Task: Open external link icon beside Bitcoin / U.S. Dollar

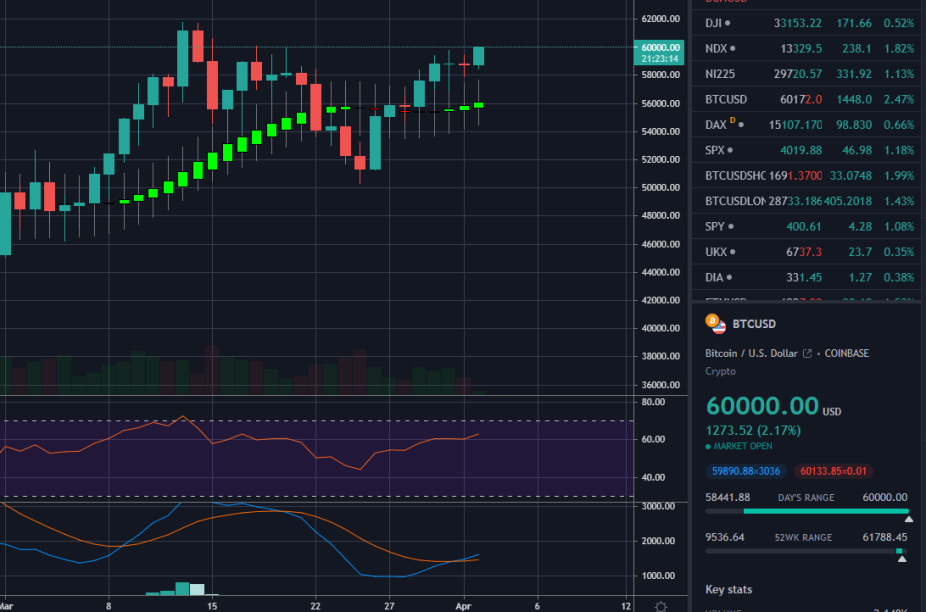Action: [x=807, y=353]
